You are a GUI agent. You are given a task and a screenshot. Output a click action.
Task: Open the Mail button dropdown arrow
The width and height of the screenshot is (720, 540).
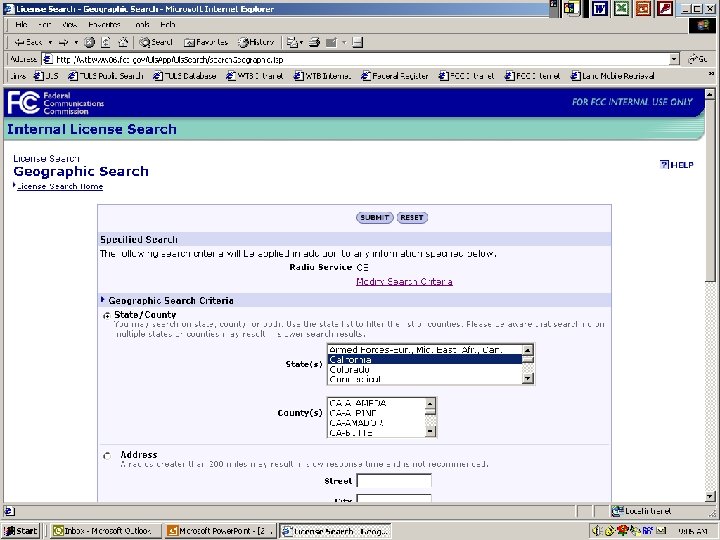point(301,42)
